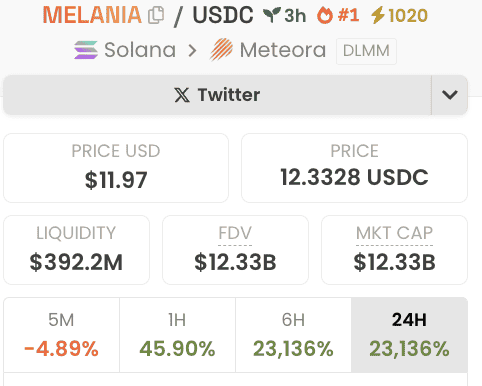
Task: Click the Solana chain name link
Action: pyautogui.click(x=140, y=50)
